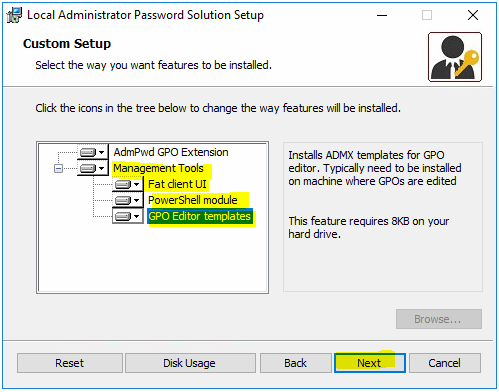The width and height of the screenshot is (499, 392).
Task: Open install options dropdown for Fat client UI
Action: [x=136, y=184]
